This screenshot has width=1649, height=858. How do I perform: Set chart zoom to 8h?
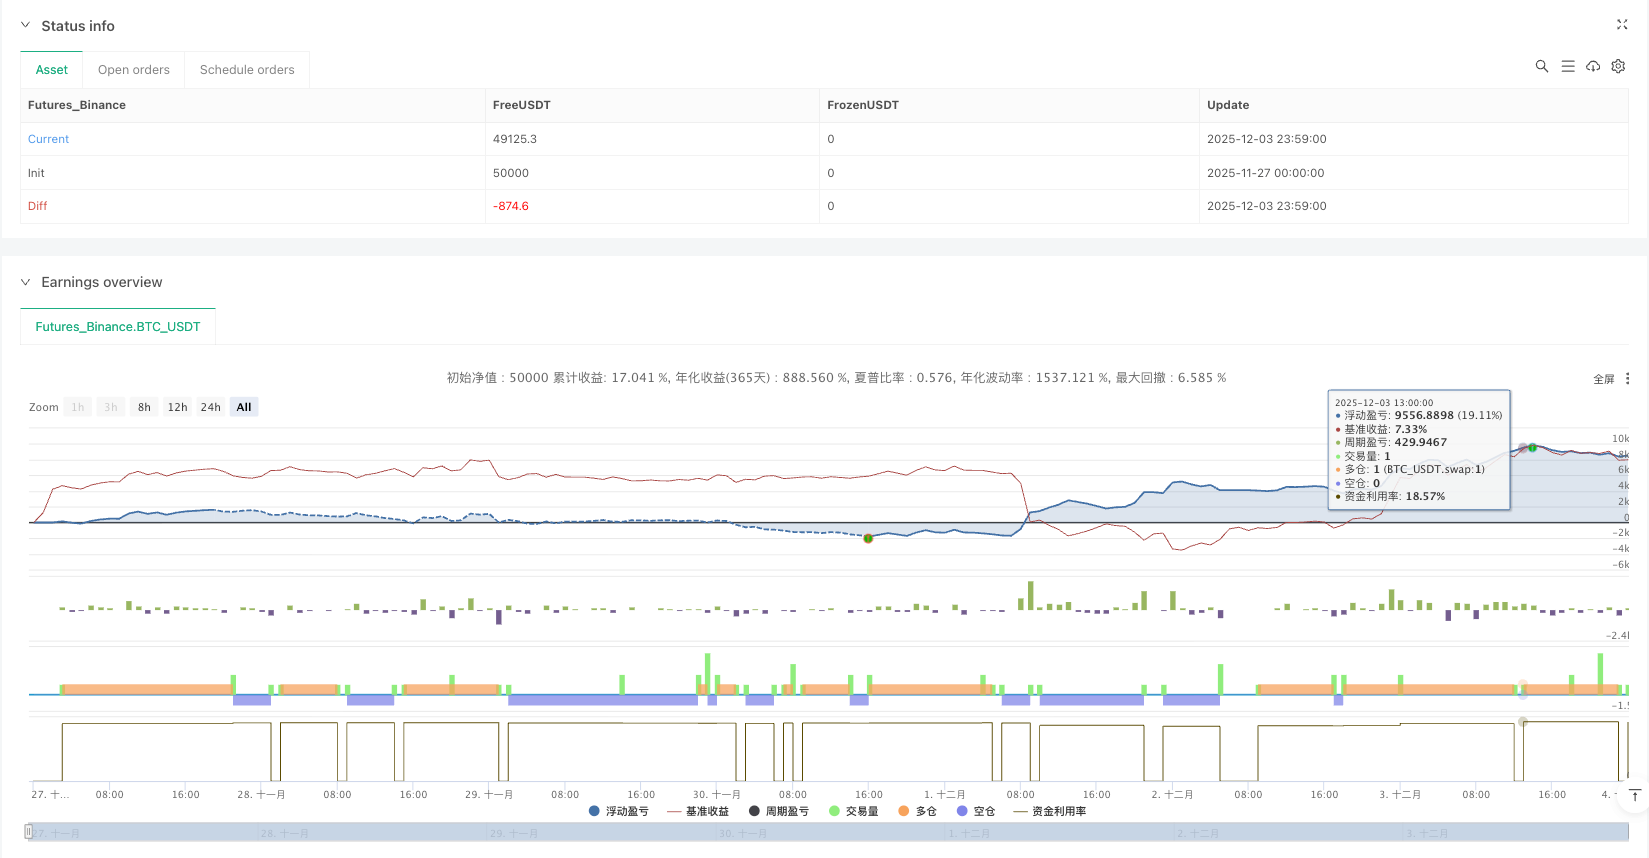tap(144, 407)
